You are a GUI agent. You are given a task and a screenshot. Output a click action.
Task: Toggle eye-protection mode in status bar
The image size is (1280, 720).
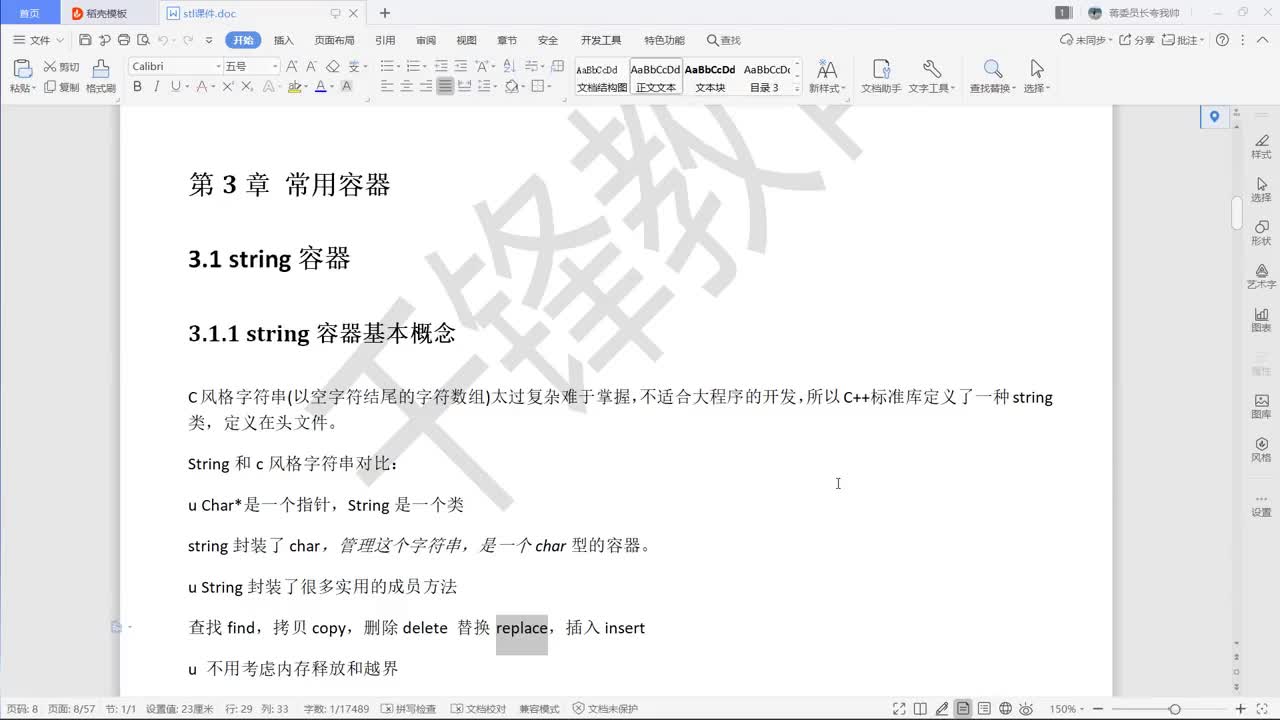click(1027, 709)
